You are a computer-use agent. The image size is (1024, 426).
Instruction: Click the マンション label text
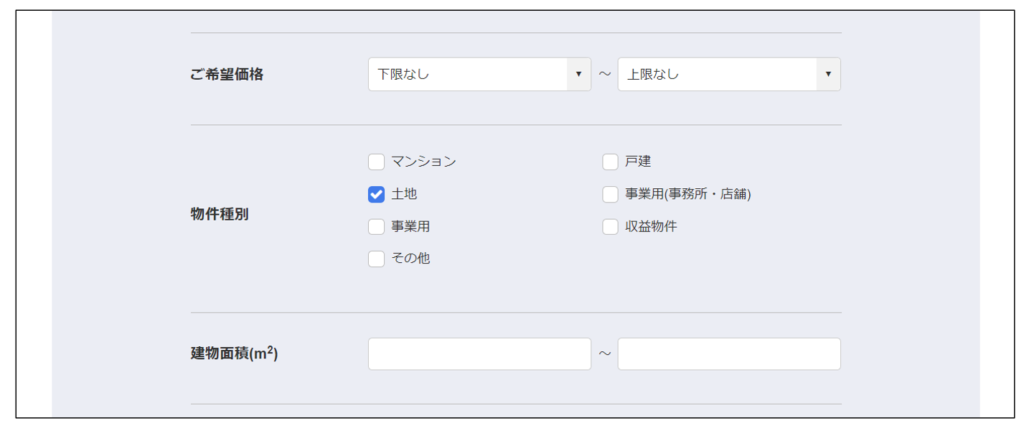coord(423,162)
